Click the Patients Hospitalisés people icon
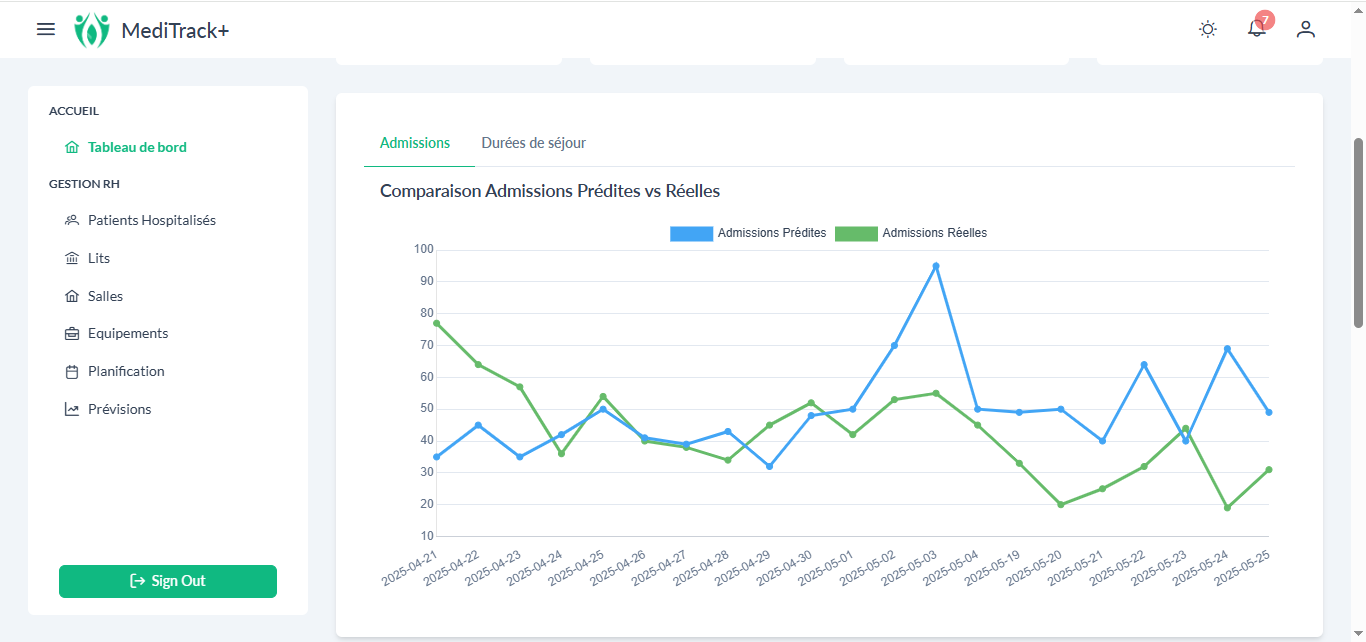 [x=71, y=220]
